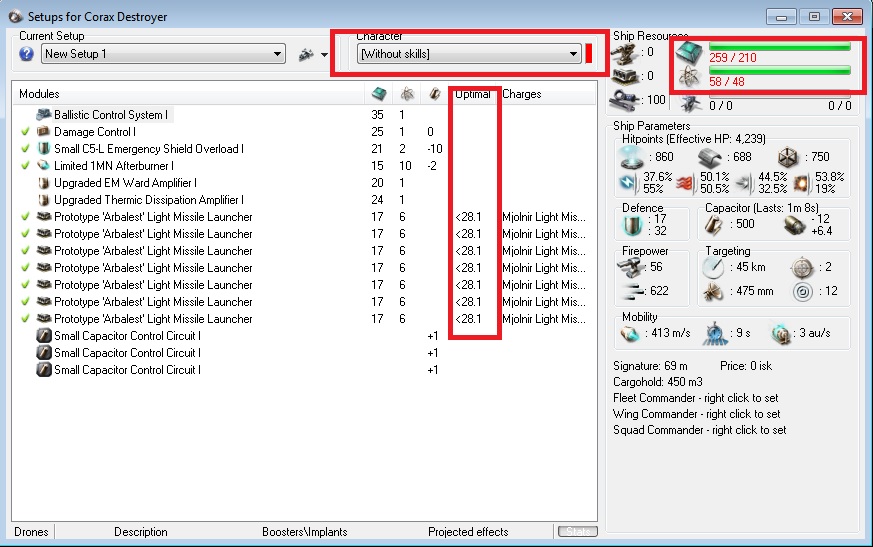Toggle the Limited 1MN Afterburner I checkmark
The height and width of the screenshot is (547, 873).
tap(25, 165)
